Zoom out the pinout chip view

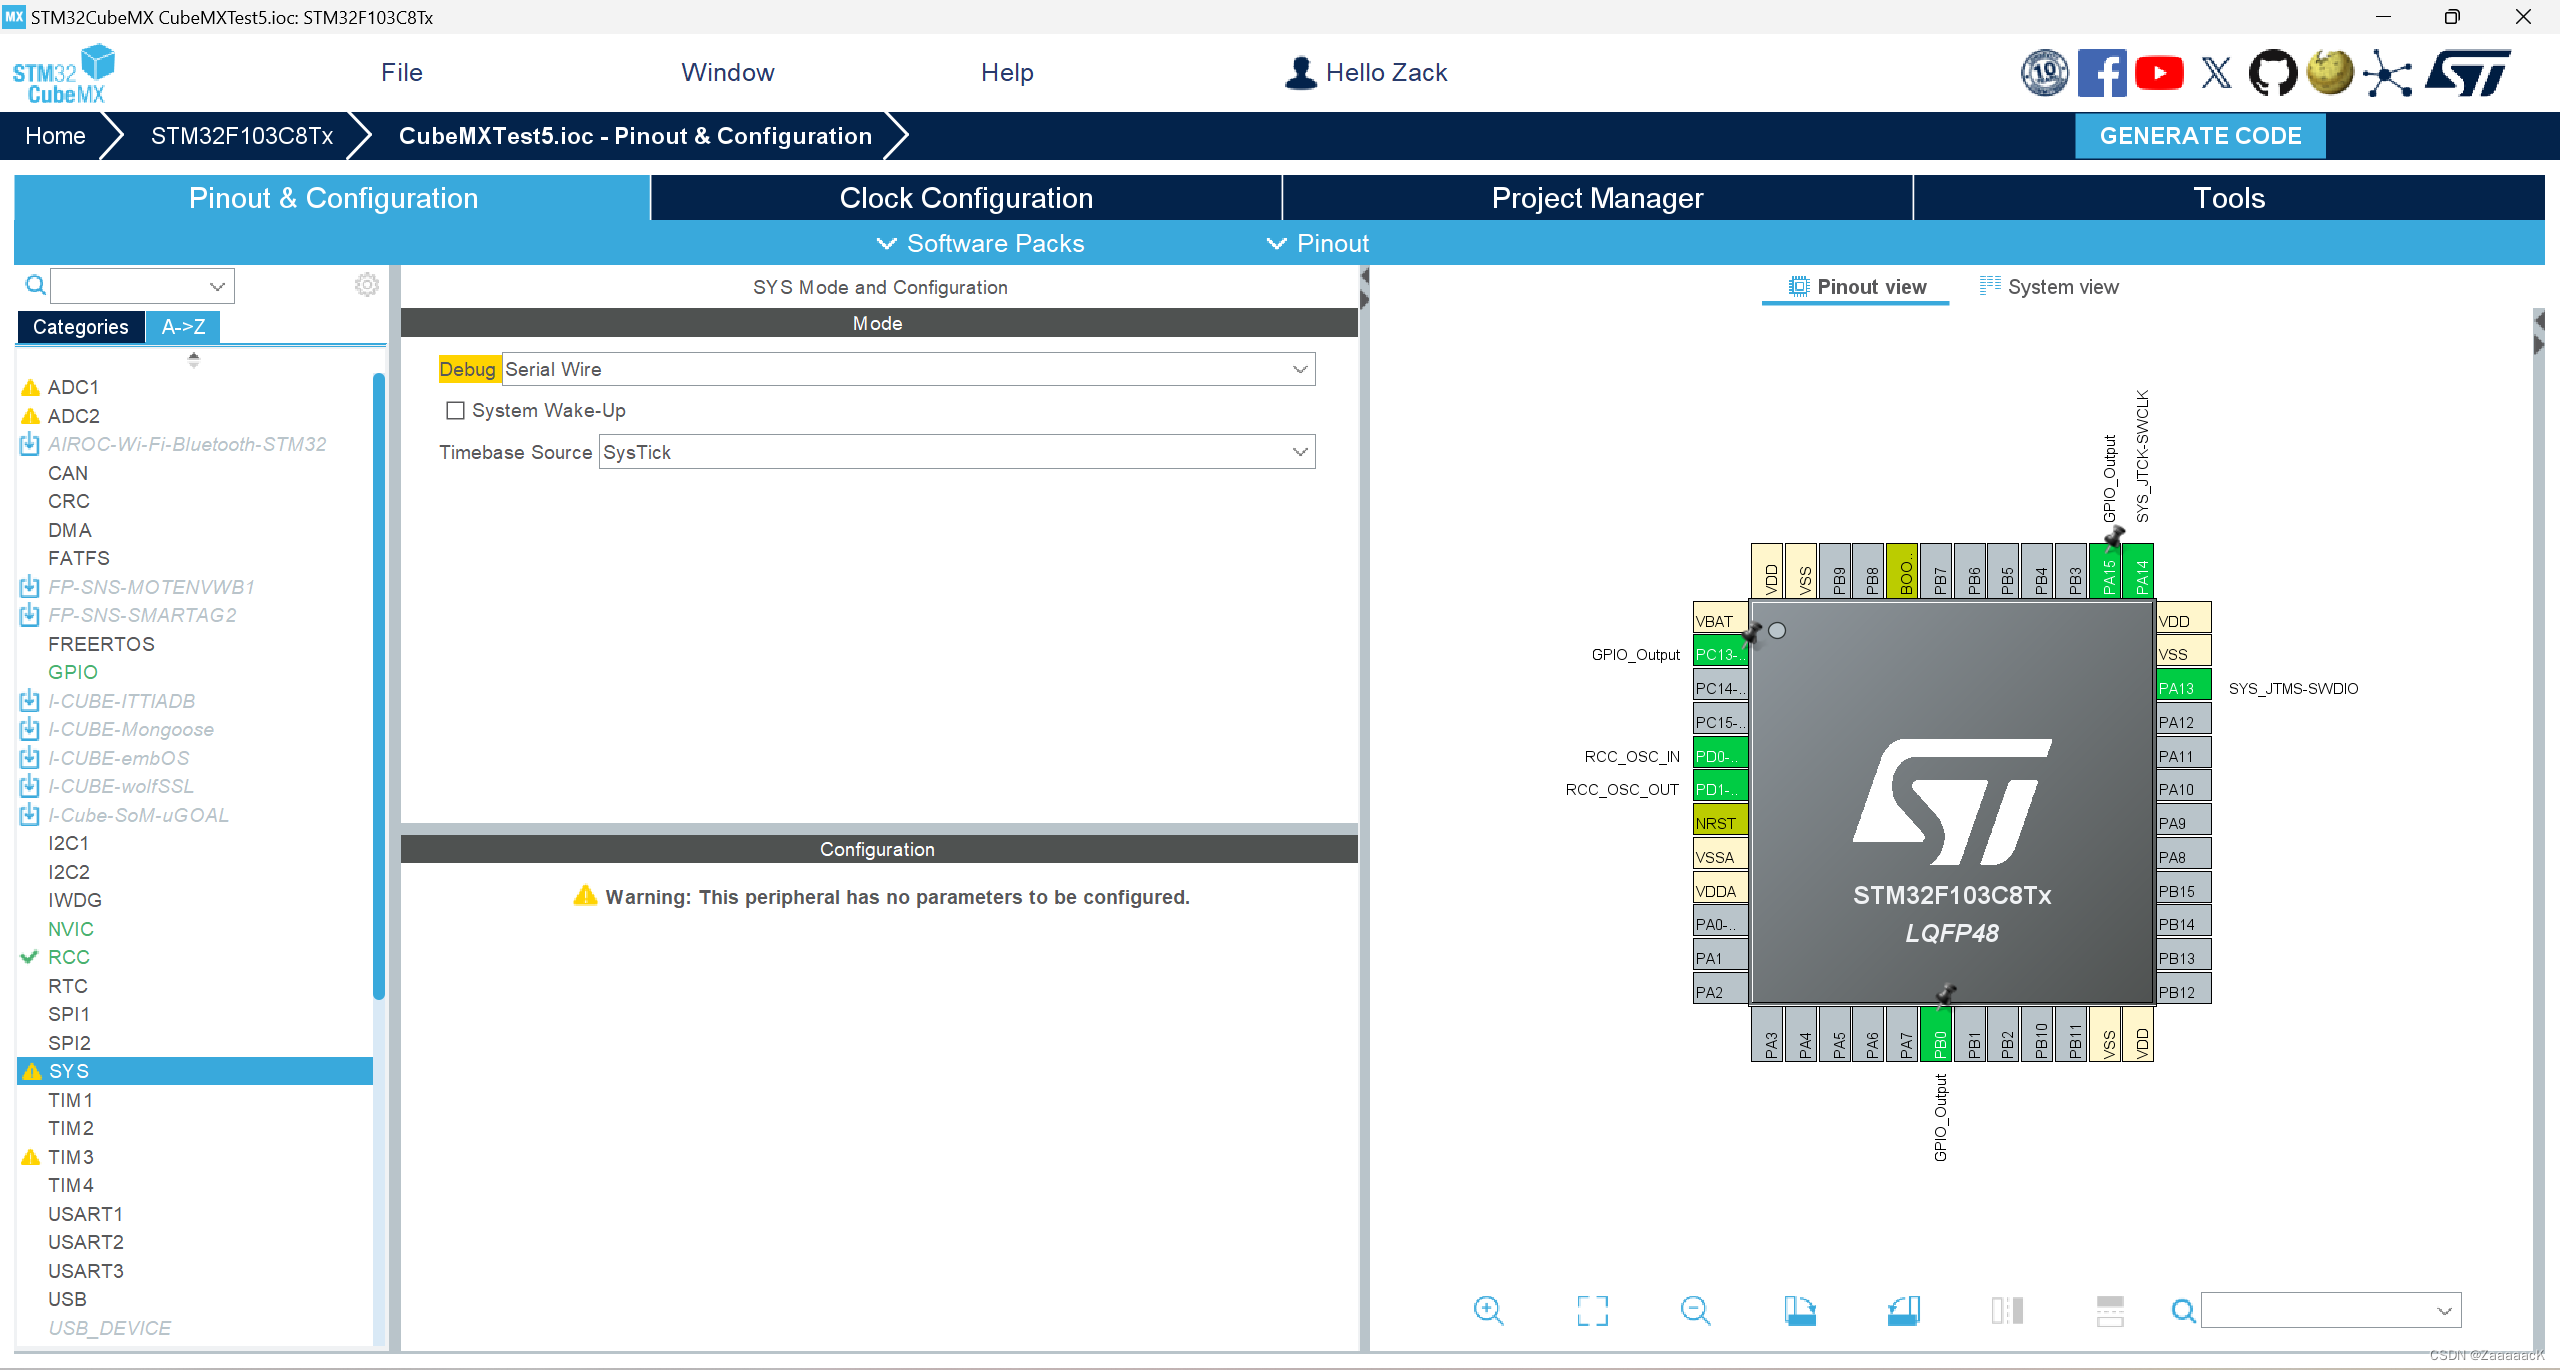pos(1695,1310)
